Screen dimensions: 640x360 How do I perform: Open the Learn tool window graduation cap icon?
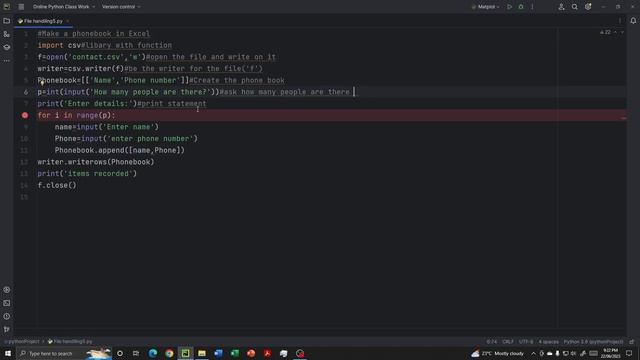(x=7, y=47)
